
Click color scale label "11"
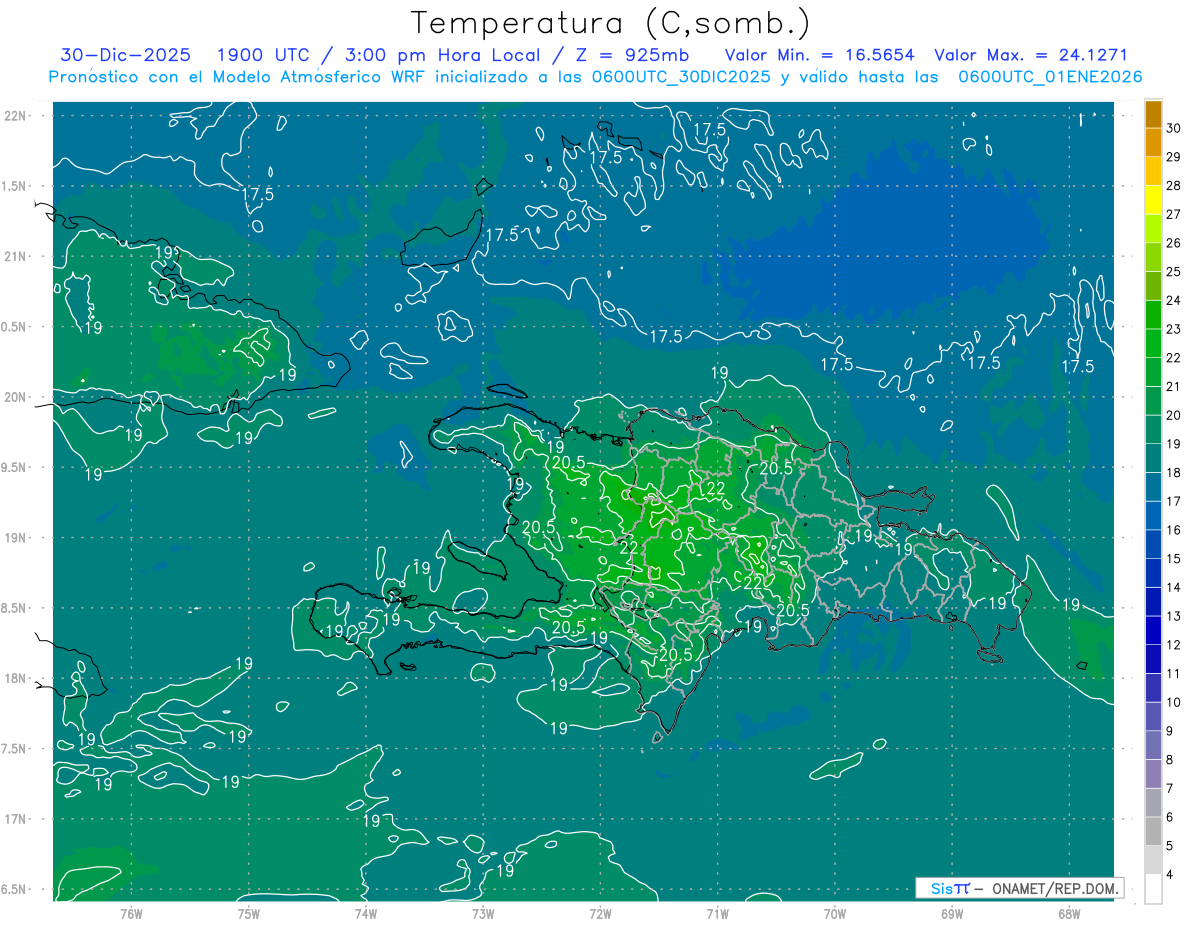1174,673
